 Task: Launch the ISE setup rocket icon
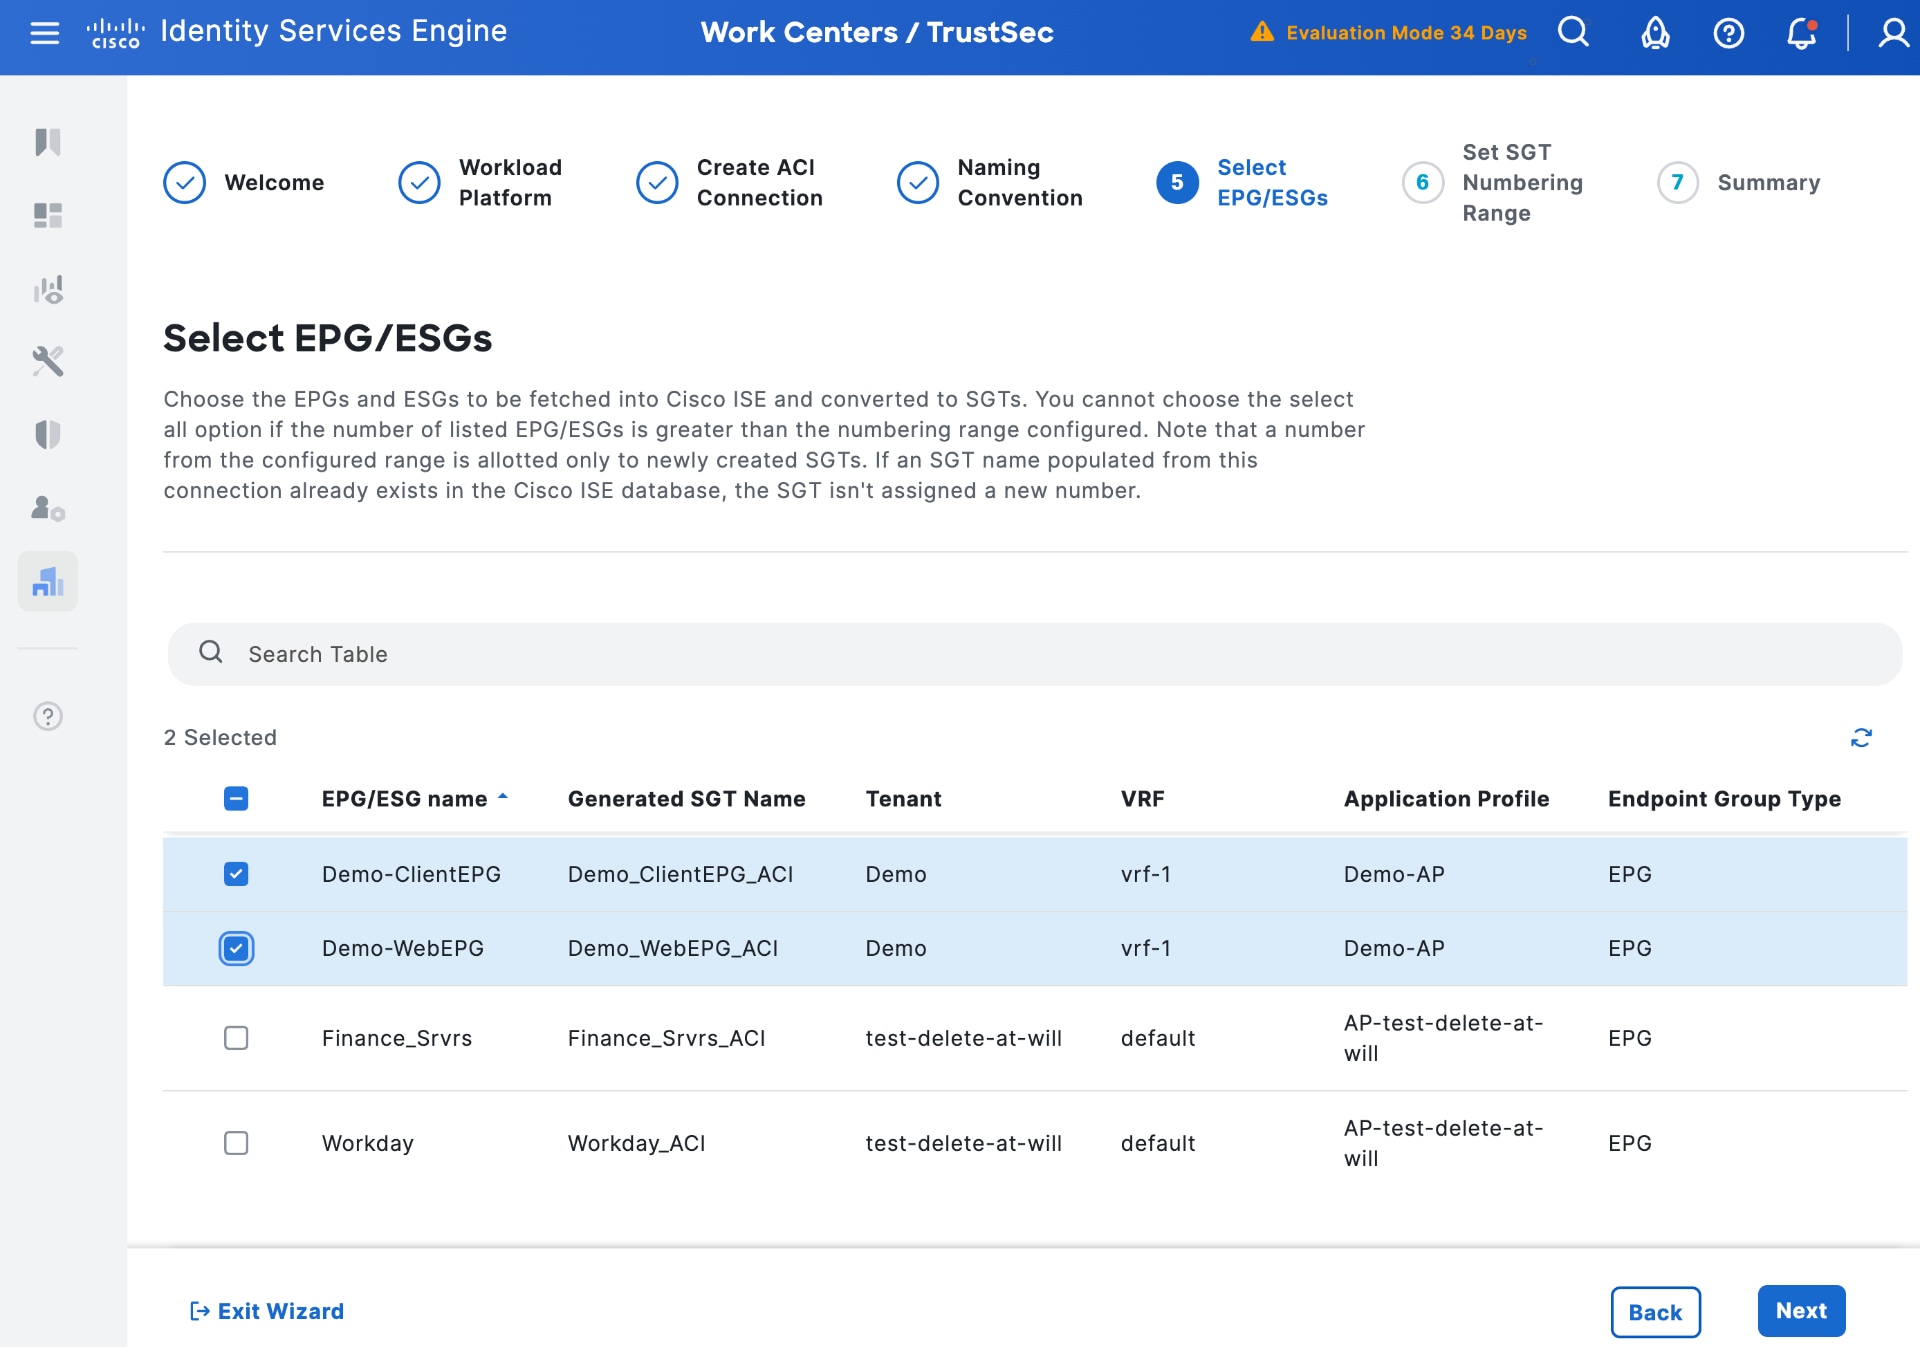point(1654,34)
